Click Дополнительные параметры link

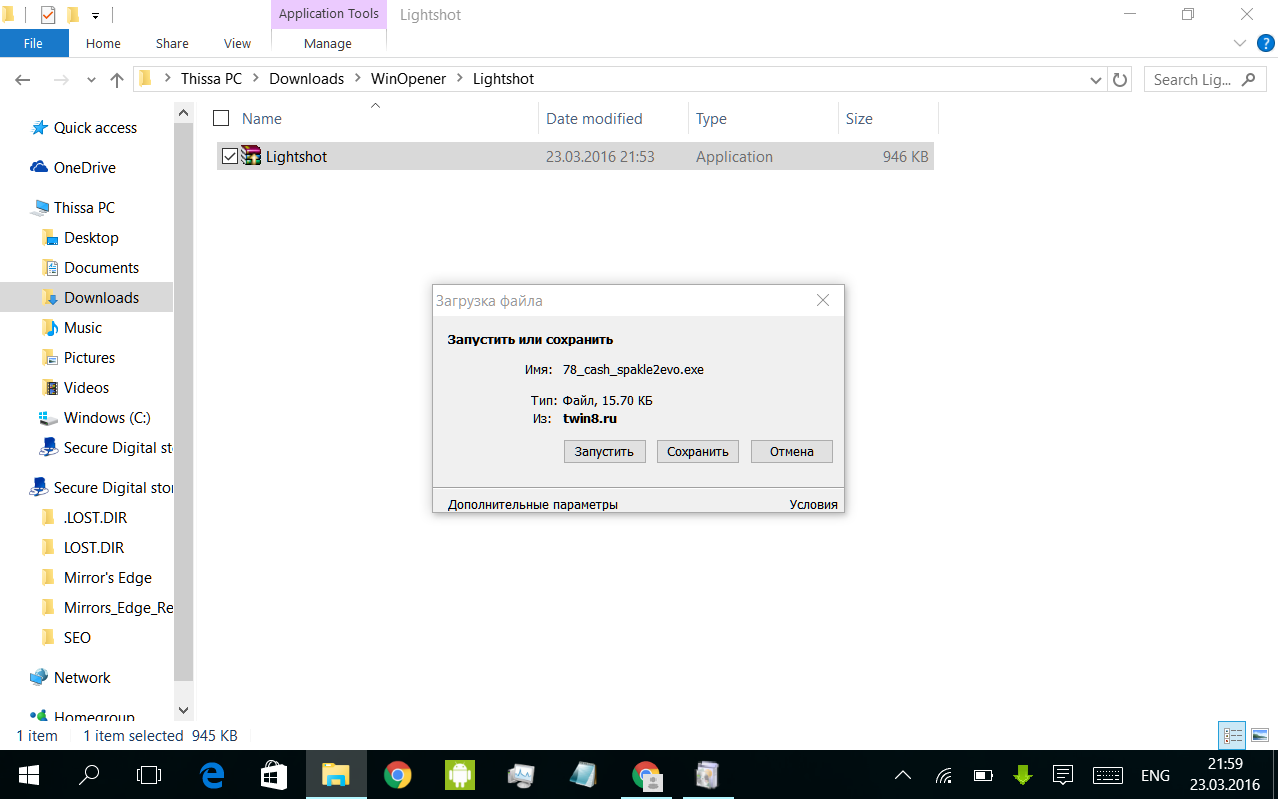(x=532, y=504)
